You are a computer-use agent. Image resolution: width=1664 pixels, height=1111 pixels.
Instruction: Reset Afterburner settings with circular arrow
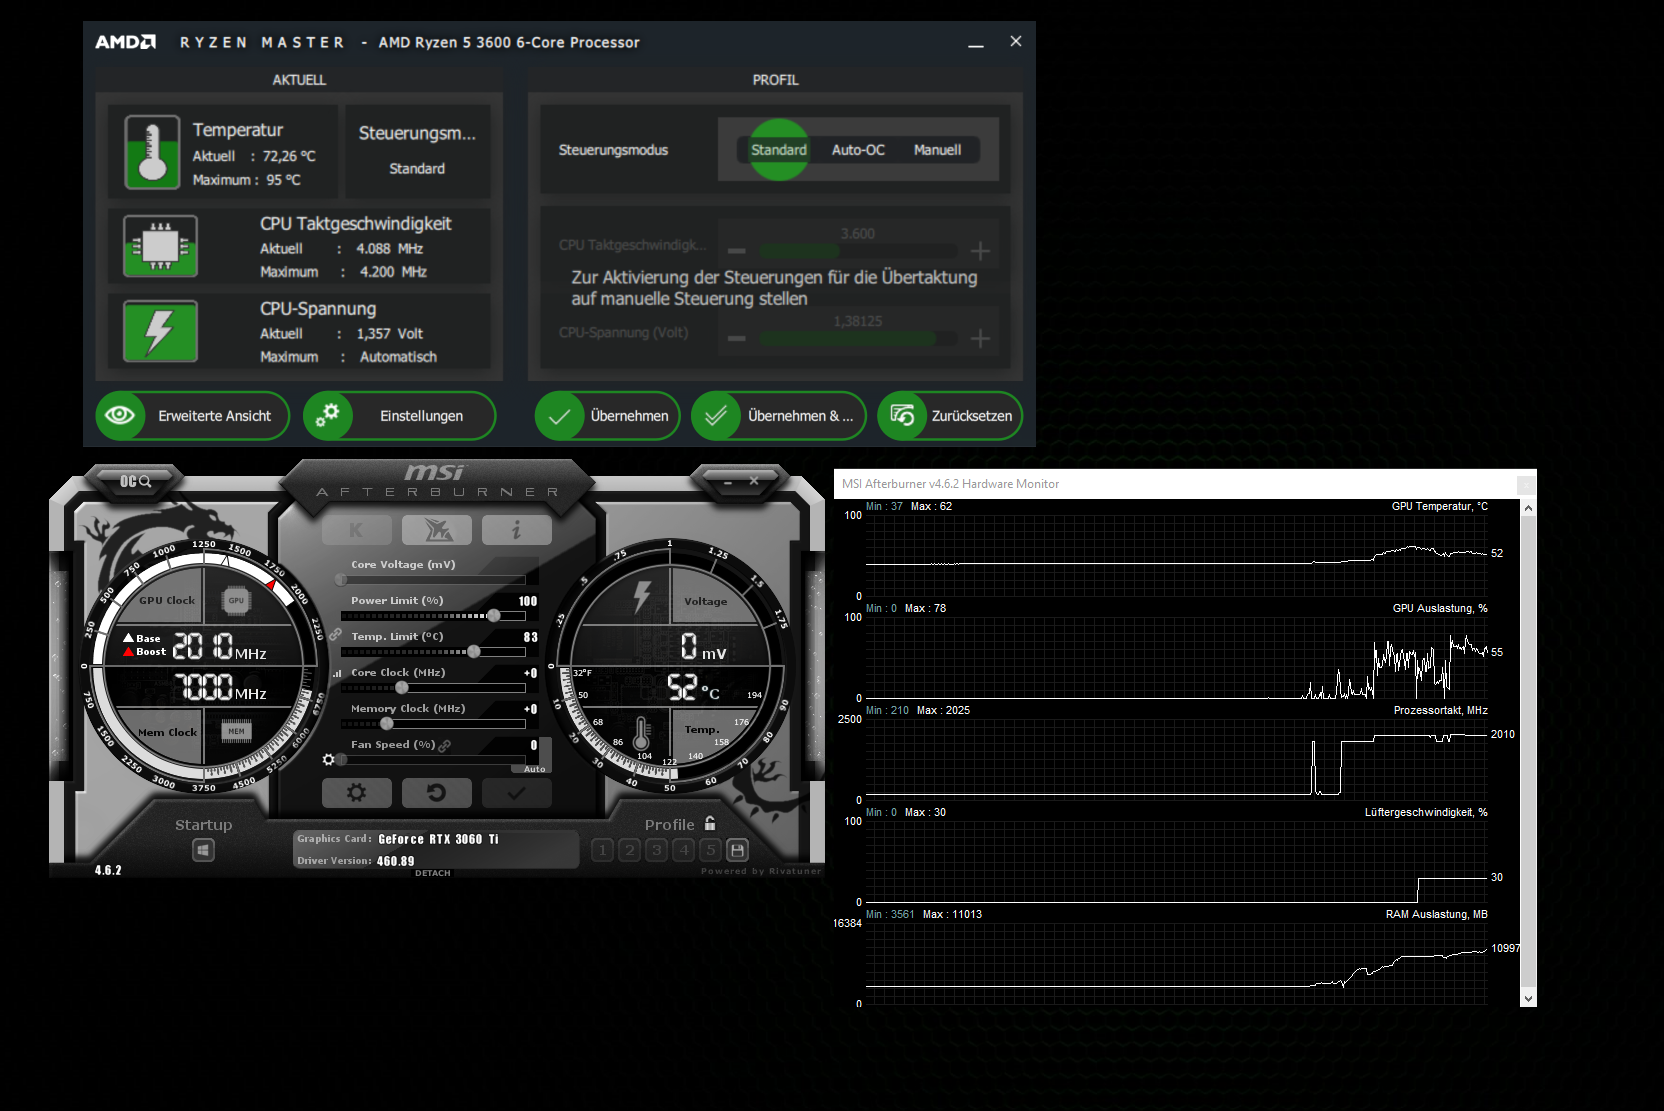click(x=436, y=793)
